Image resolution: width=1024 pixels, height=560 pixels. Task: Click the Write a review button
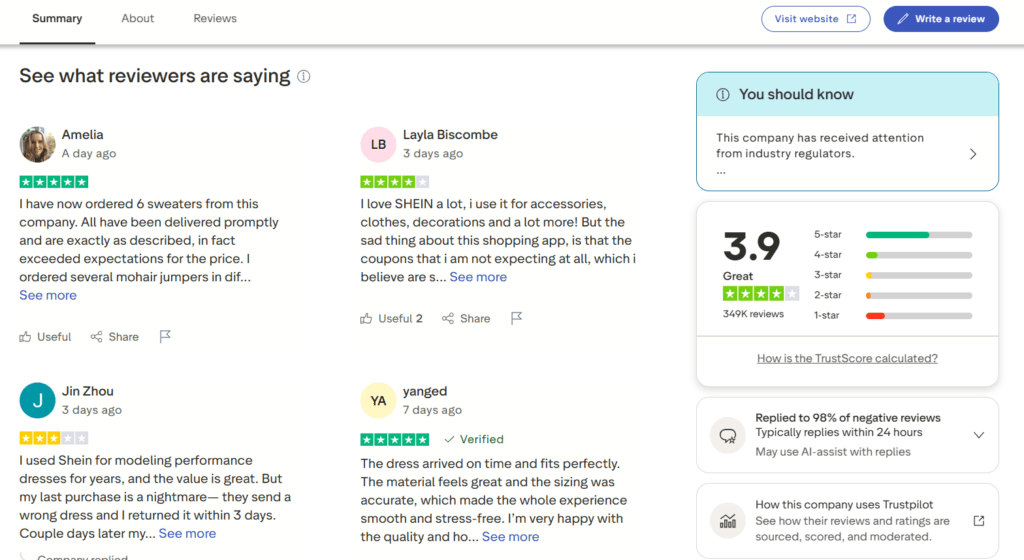[941, 19]
